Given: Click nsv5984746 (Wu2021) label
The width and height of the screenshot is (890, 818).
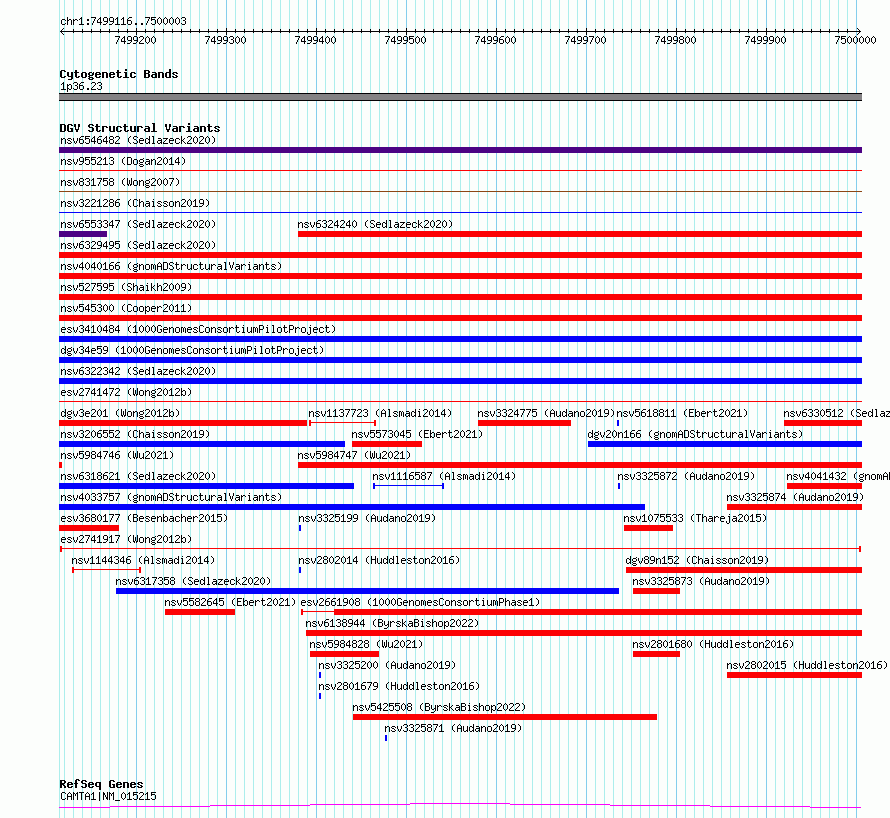Looking at the screenshot, I should click(117, 455).
